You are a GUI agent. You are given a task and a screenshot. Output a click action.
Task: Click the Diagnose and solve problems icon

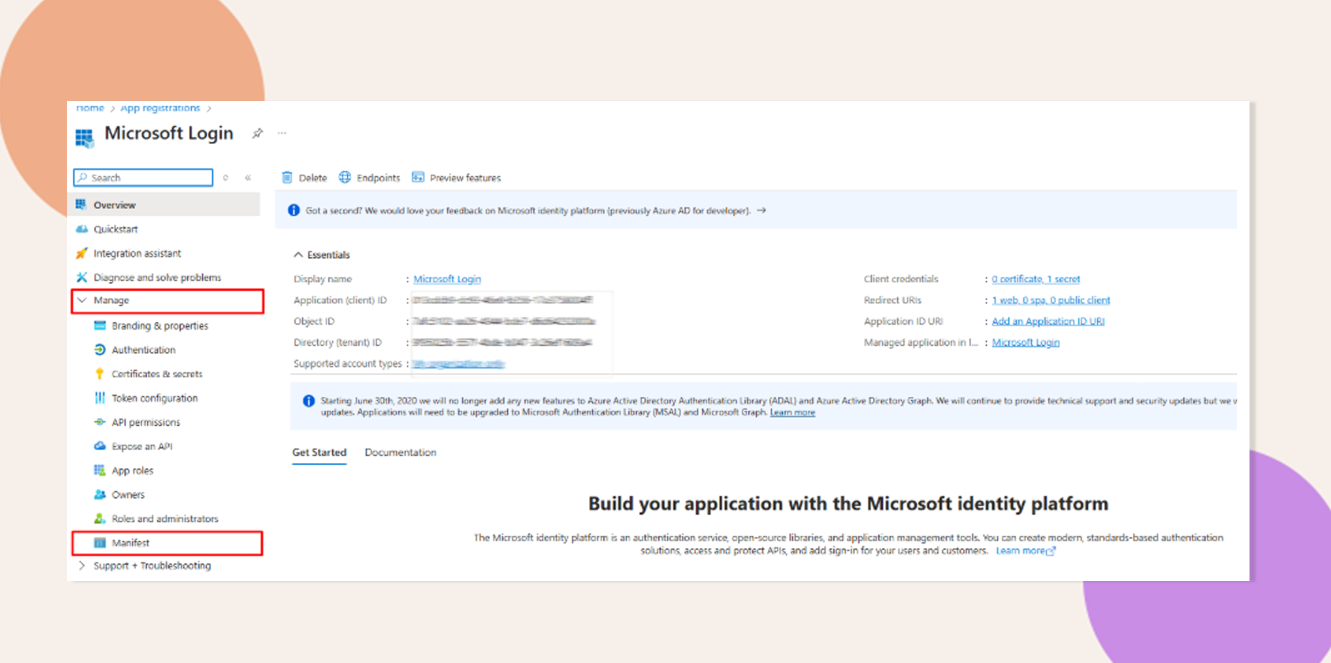click(x=82, y=277)
